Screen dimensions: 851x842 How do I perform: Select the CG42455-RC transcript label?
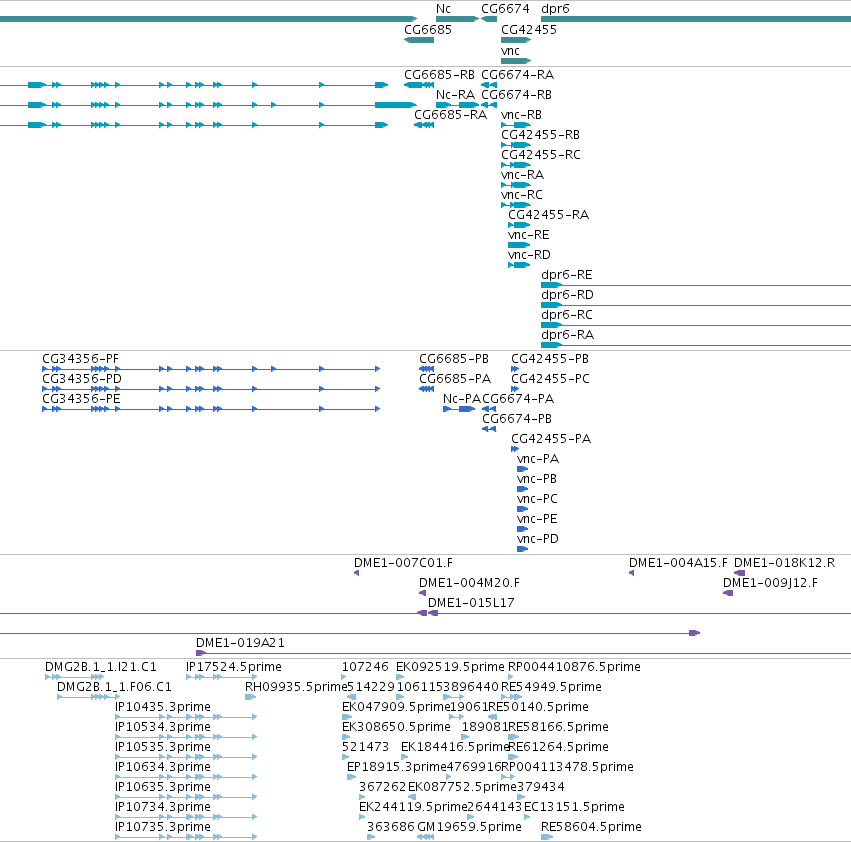pos(541,155)
